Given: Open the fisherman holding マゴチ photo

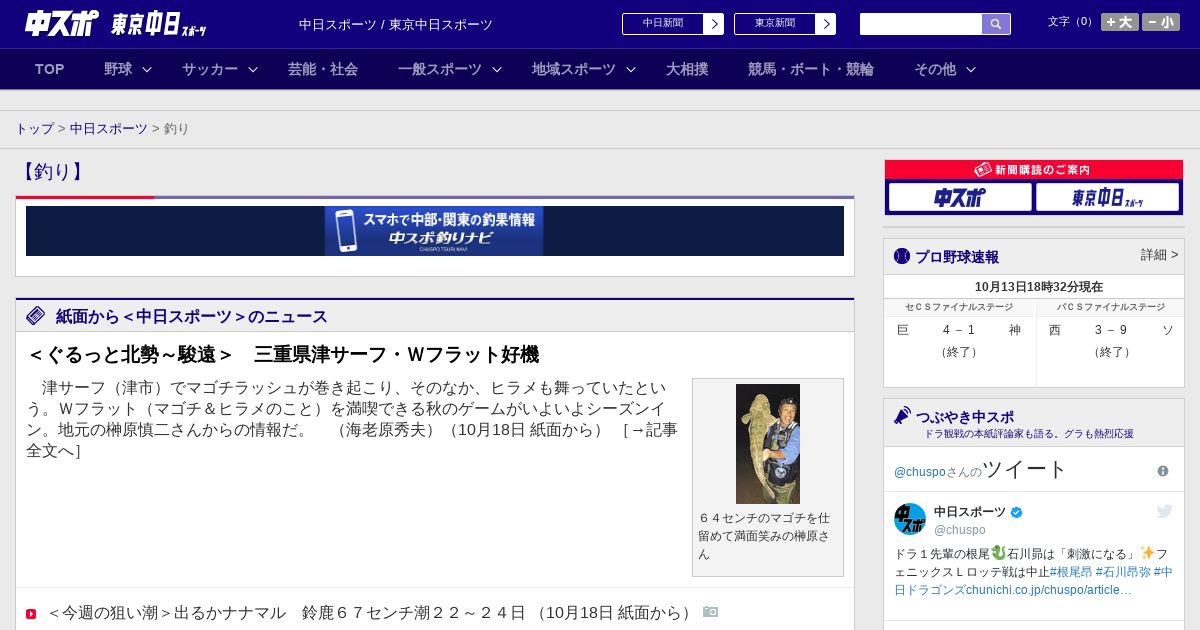Looking at the screenshot, I should 768,444.
